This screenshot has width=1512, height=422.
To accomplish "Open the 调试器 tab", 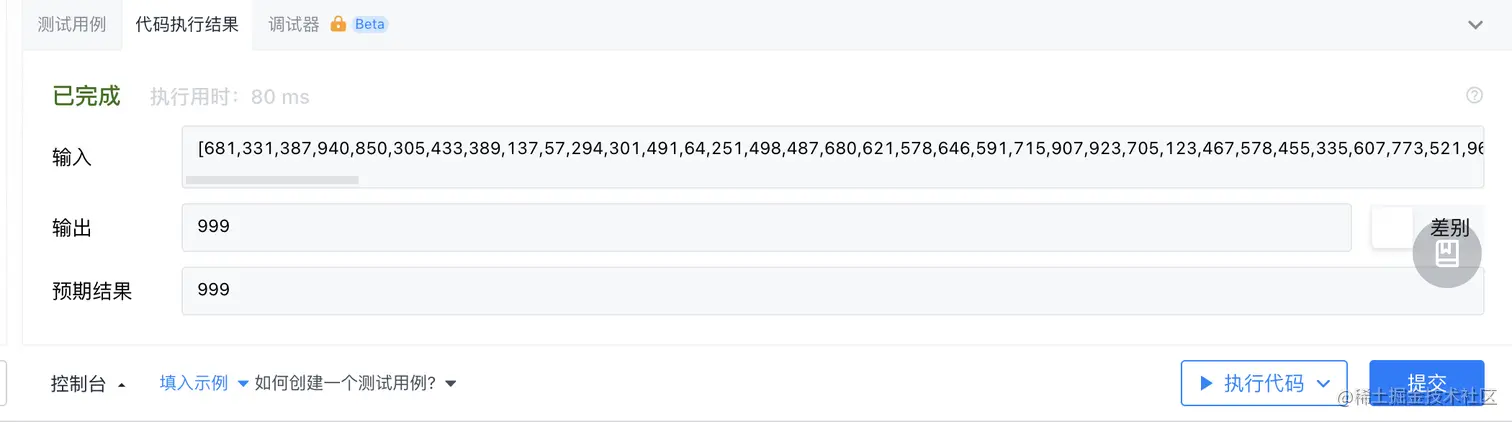I will coord(294,25).
